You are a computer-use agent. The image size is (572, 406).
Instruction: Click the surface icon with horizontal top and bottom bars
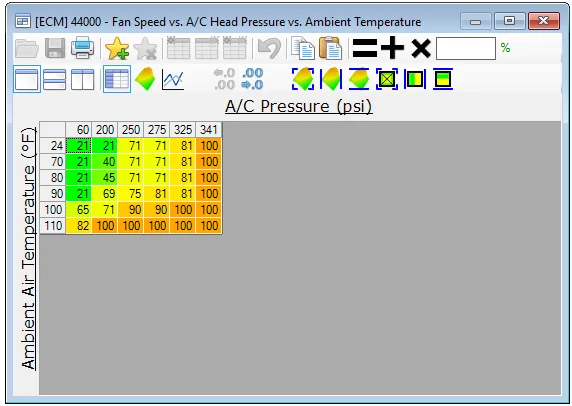[x=359, y=79]
